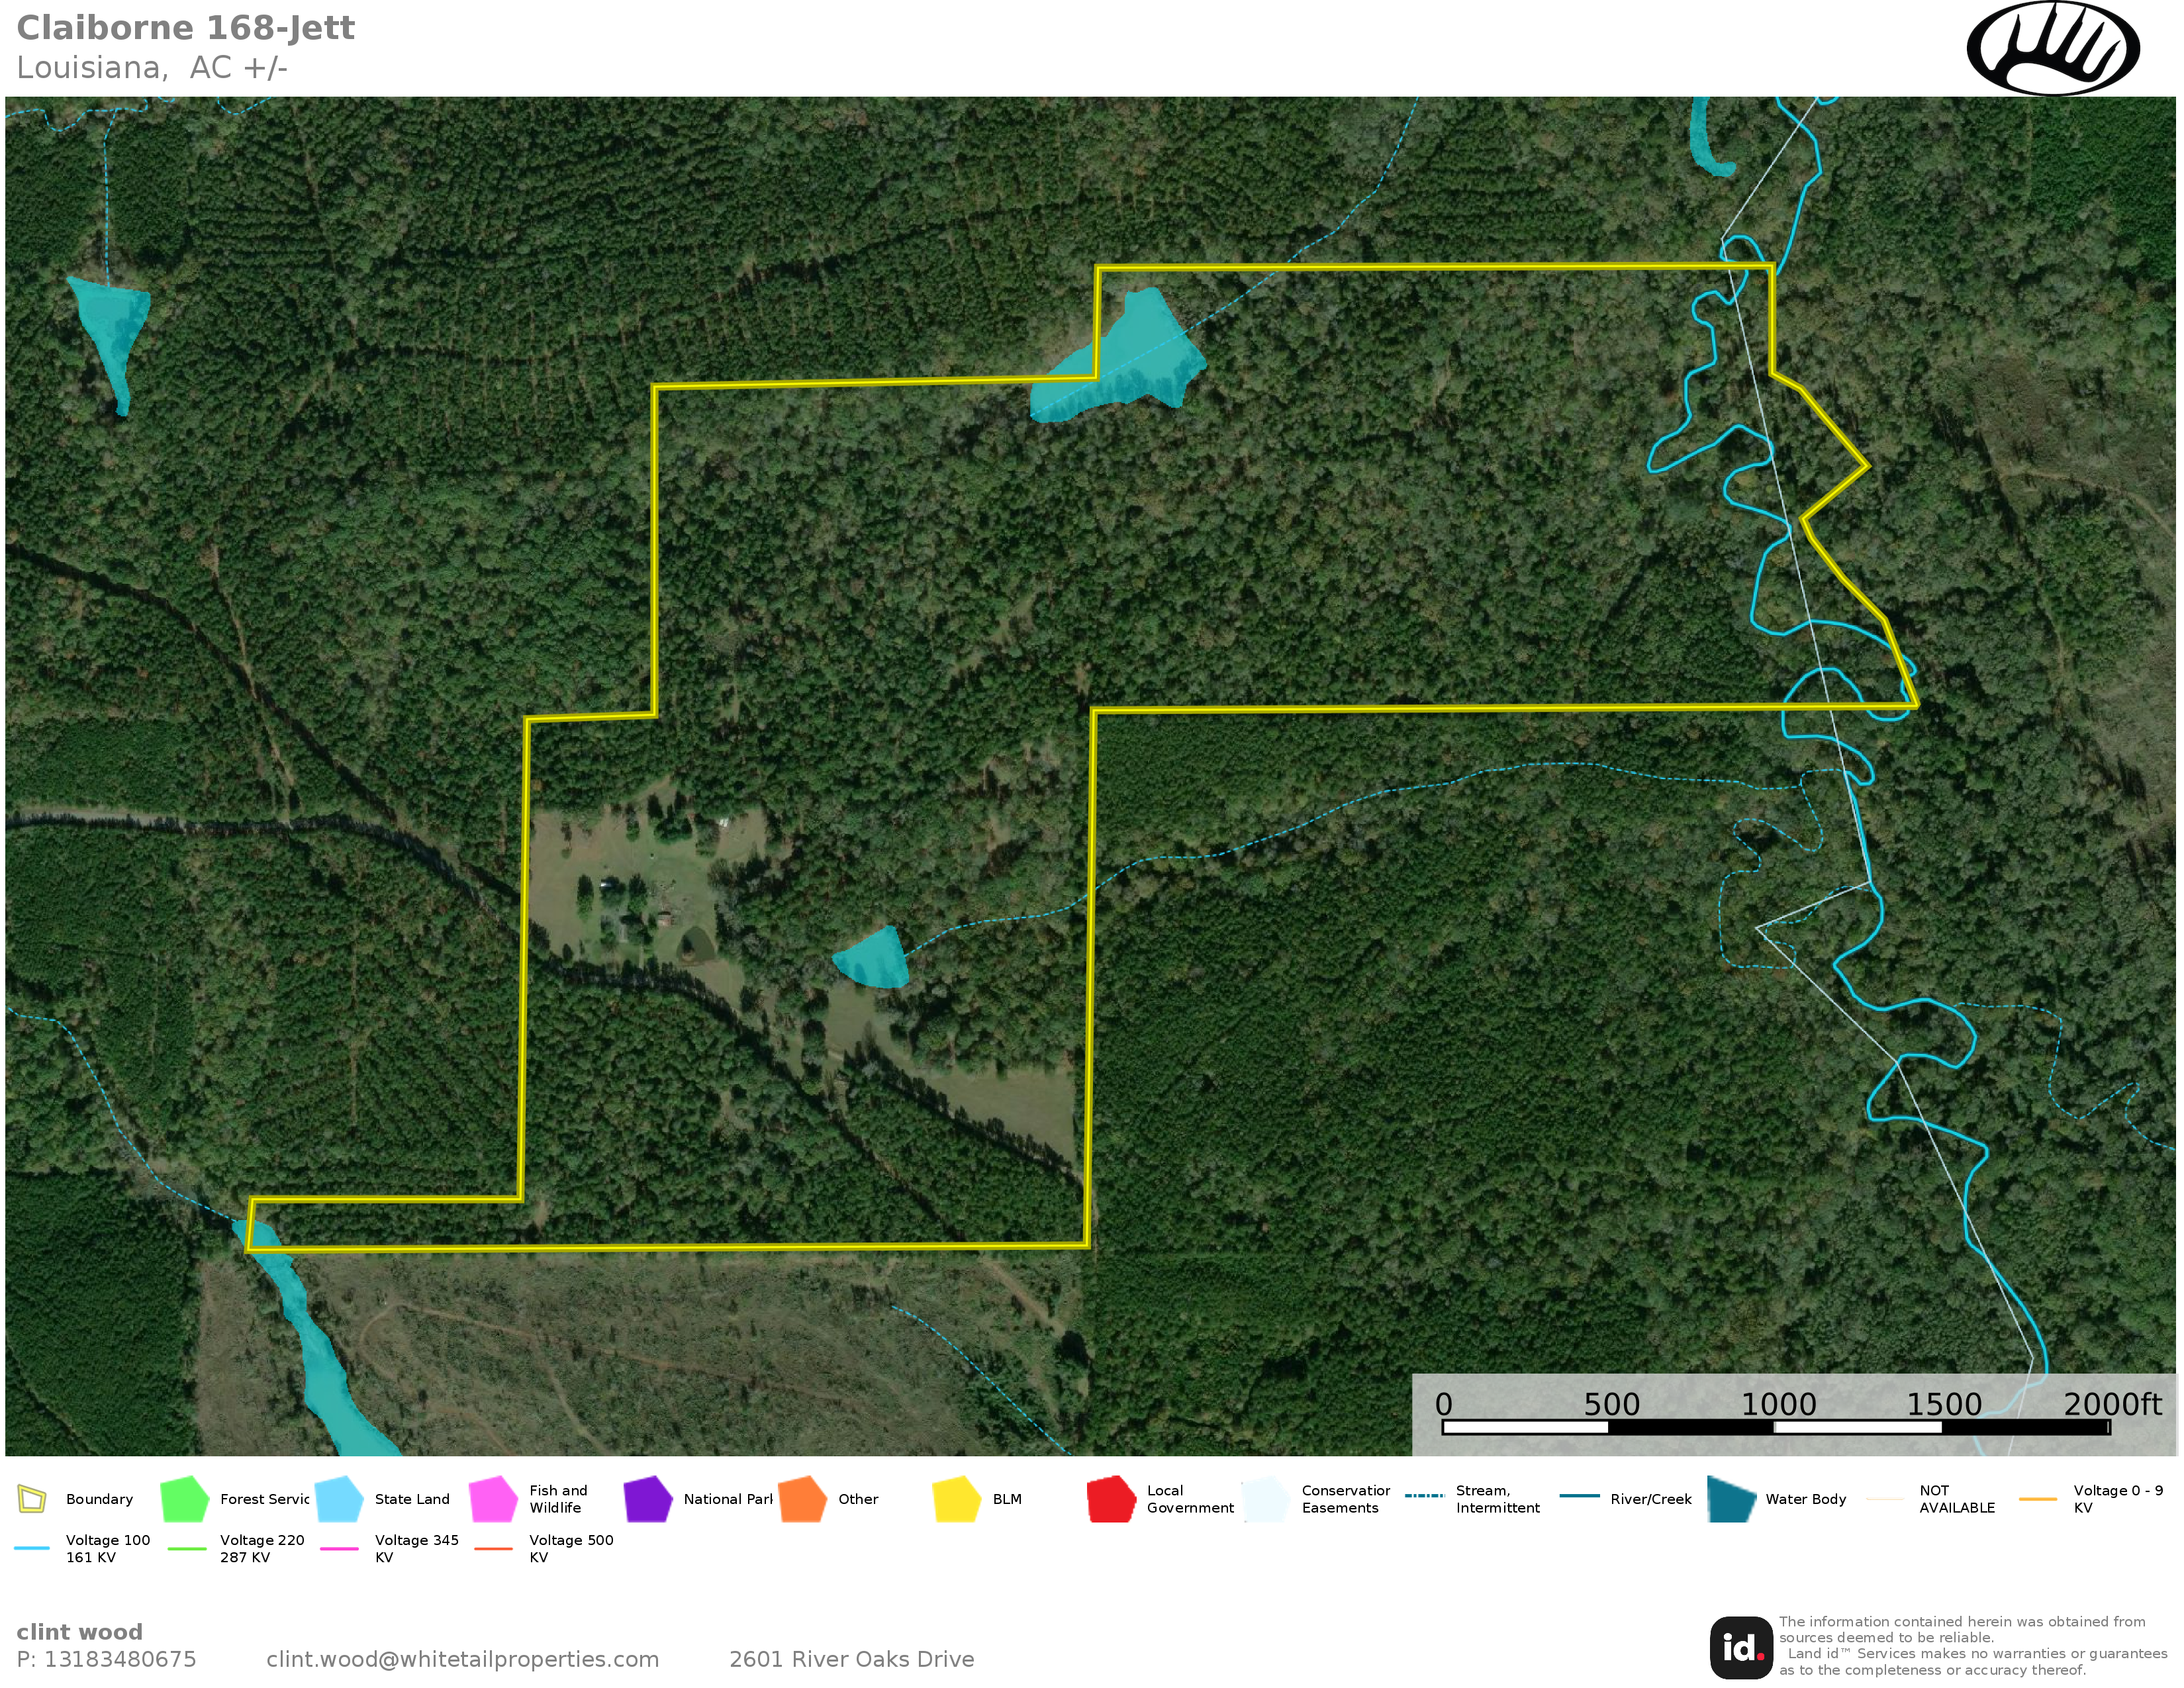The height and width of the screenshot is (1688, 2184).
Task: Click the light blue State Land swatch
Action: tap(339, 1499)
